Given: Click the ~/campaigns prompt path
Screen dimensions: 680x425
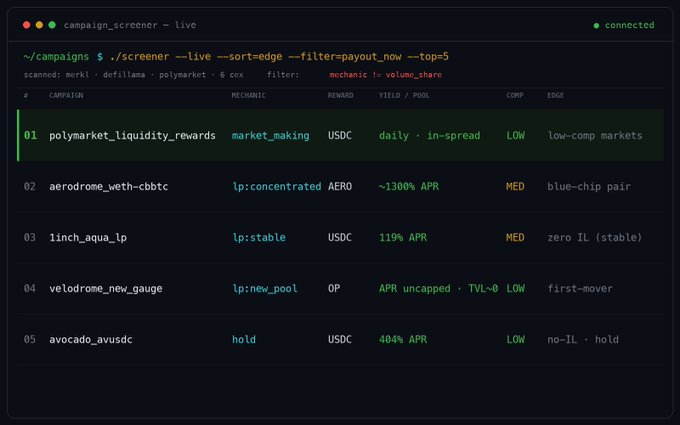Looking at the screenshot, I should coord(56,56).
